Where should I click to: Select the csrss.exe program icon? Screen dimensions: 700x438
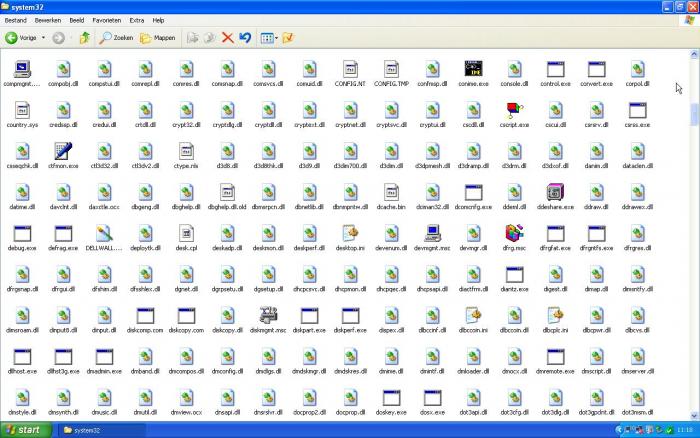point(638,110)
